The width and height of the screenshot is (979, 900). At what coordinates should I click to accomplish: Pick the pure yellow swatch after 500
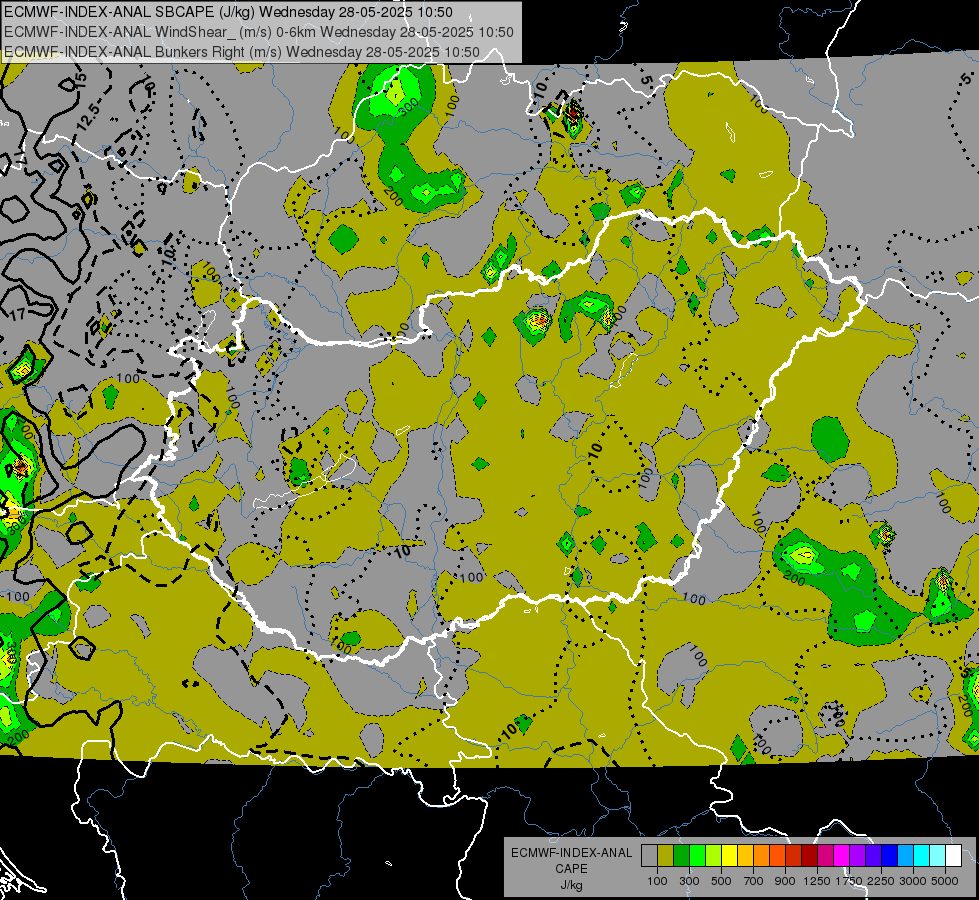(x=729, y=855)
